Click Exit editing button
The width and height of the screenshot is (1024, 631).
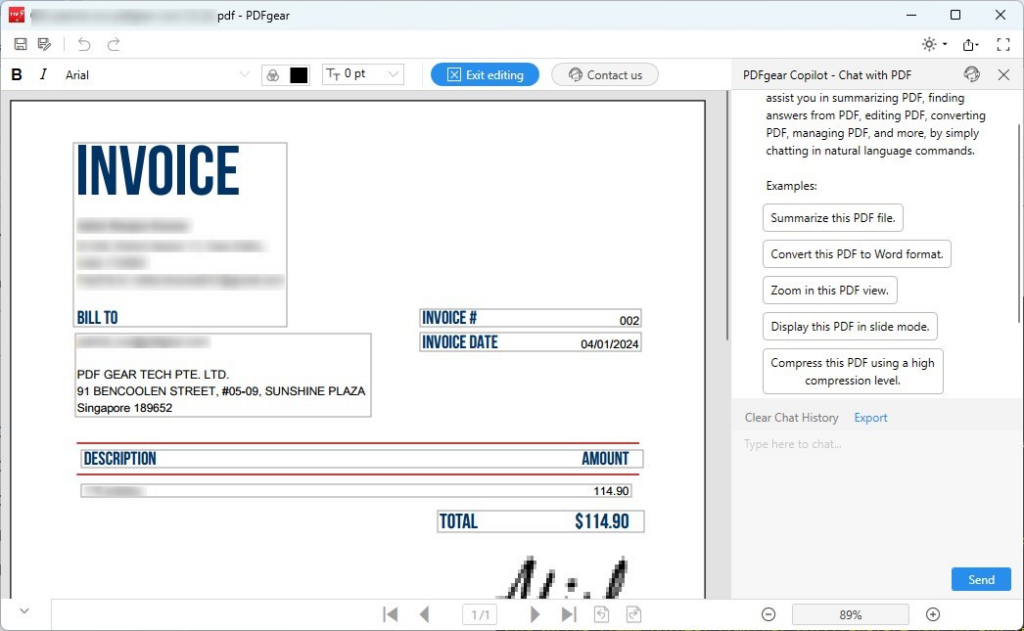(x=485, y=74)
